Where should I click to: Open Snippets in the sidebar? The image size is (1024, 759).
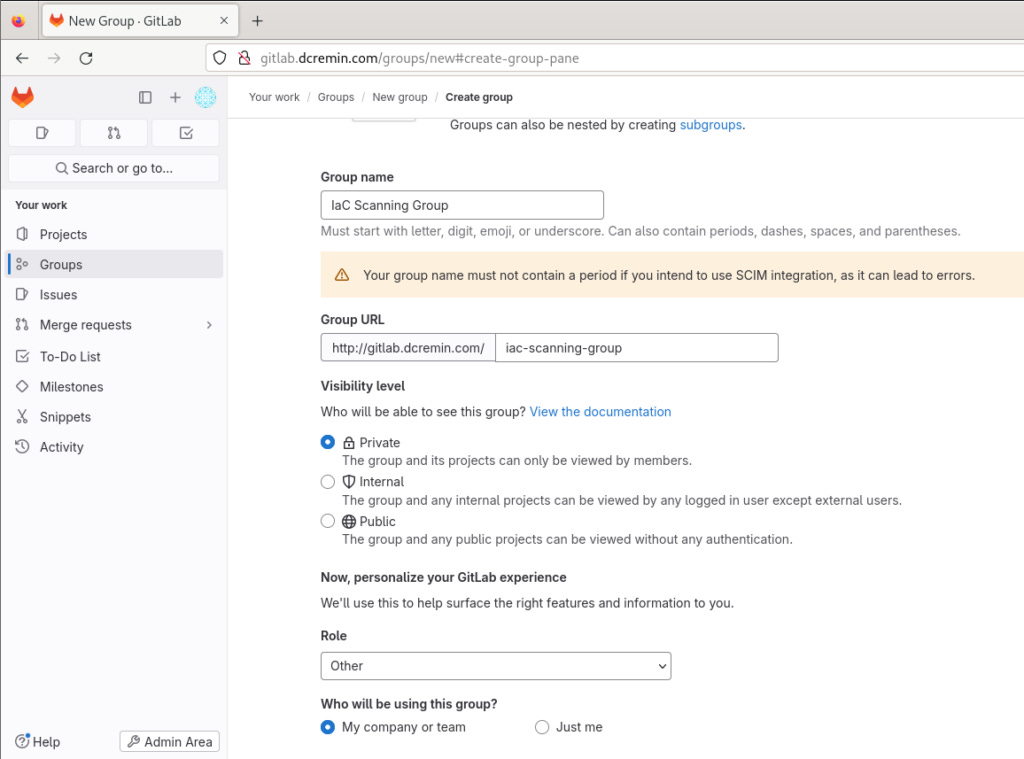pos(114,417)
